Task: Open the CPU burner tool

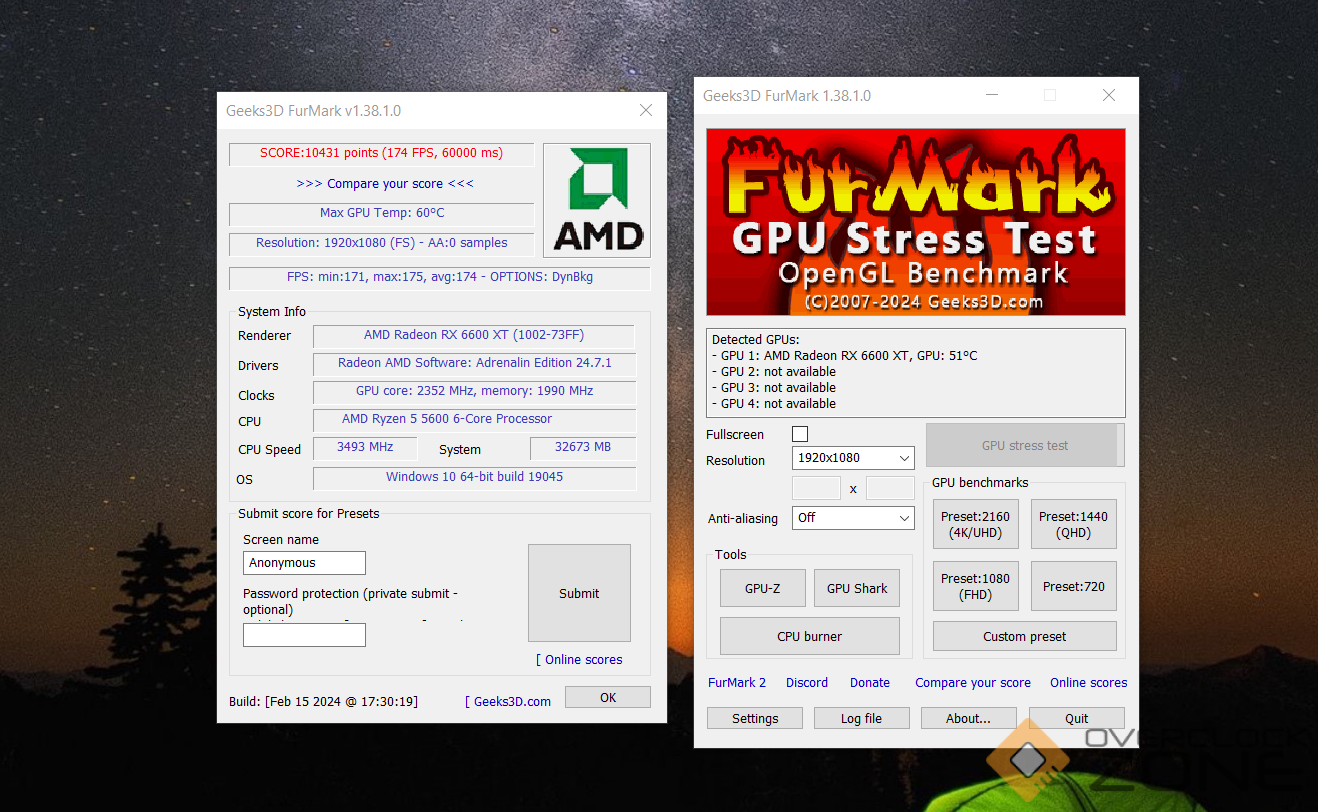Action: [810, 636]
